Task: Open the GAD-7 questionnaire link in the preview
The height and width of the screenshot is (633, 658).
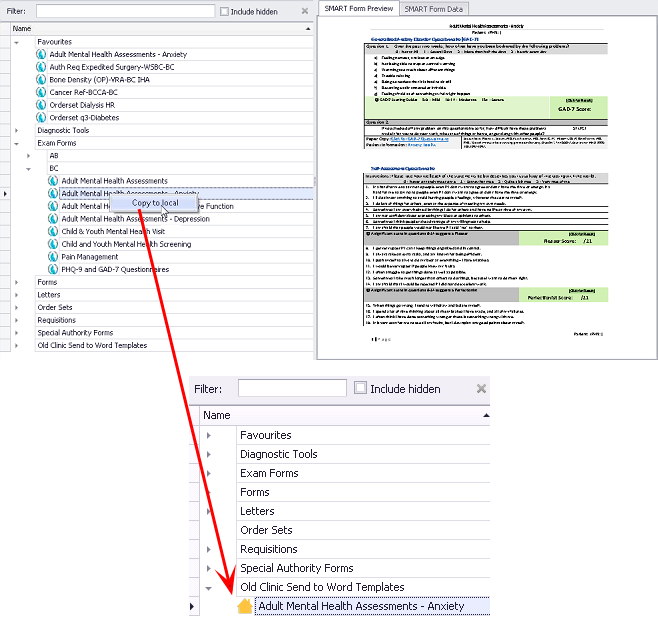Action: (420, 139)
